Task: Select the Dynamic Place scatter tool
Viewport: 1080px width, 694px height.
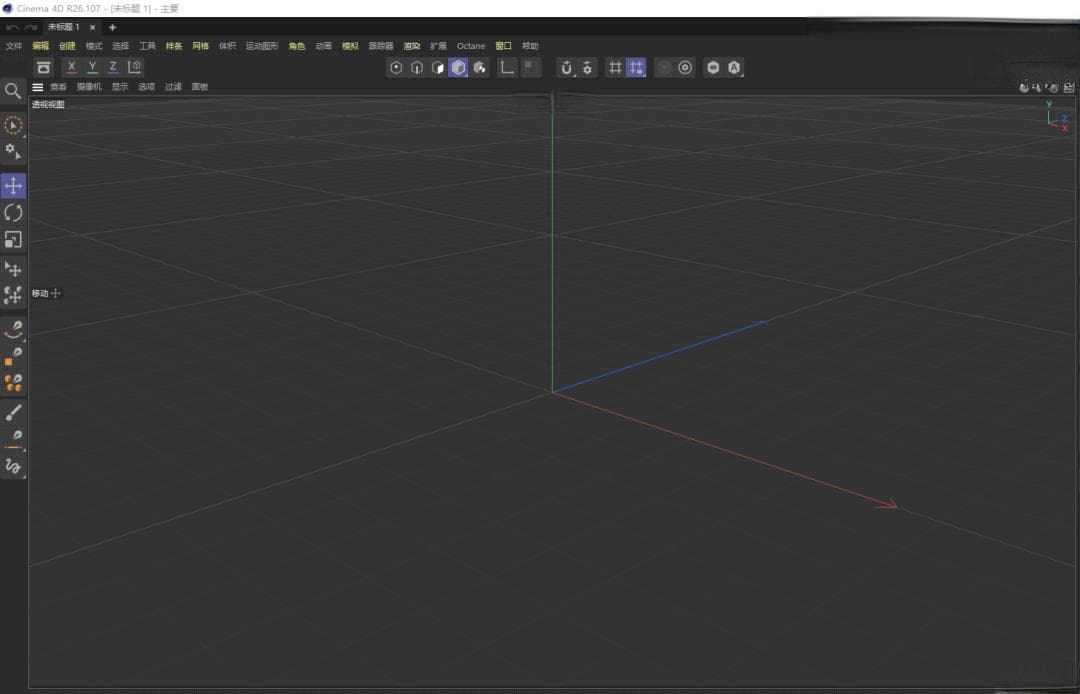Action: click(x=13, y=295)
